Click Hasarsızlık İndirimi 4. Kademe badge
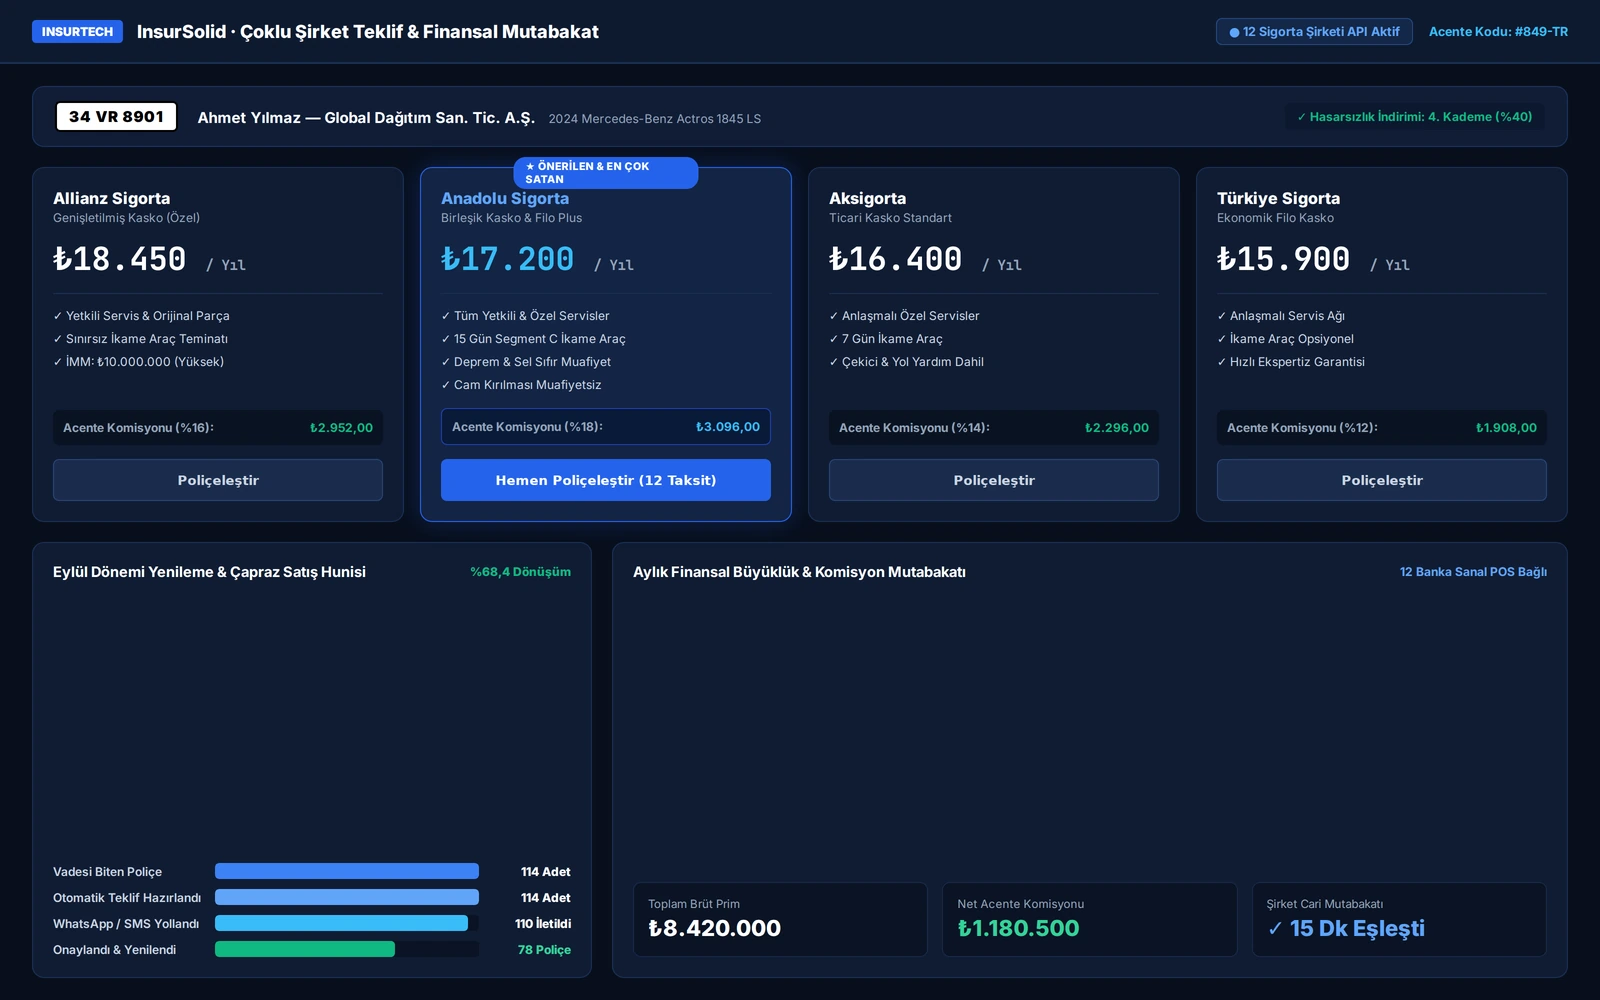 point(1415,117)
